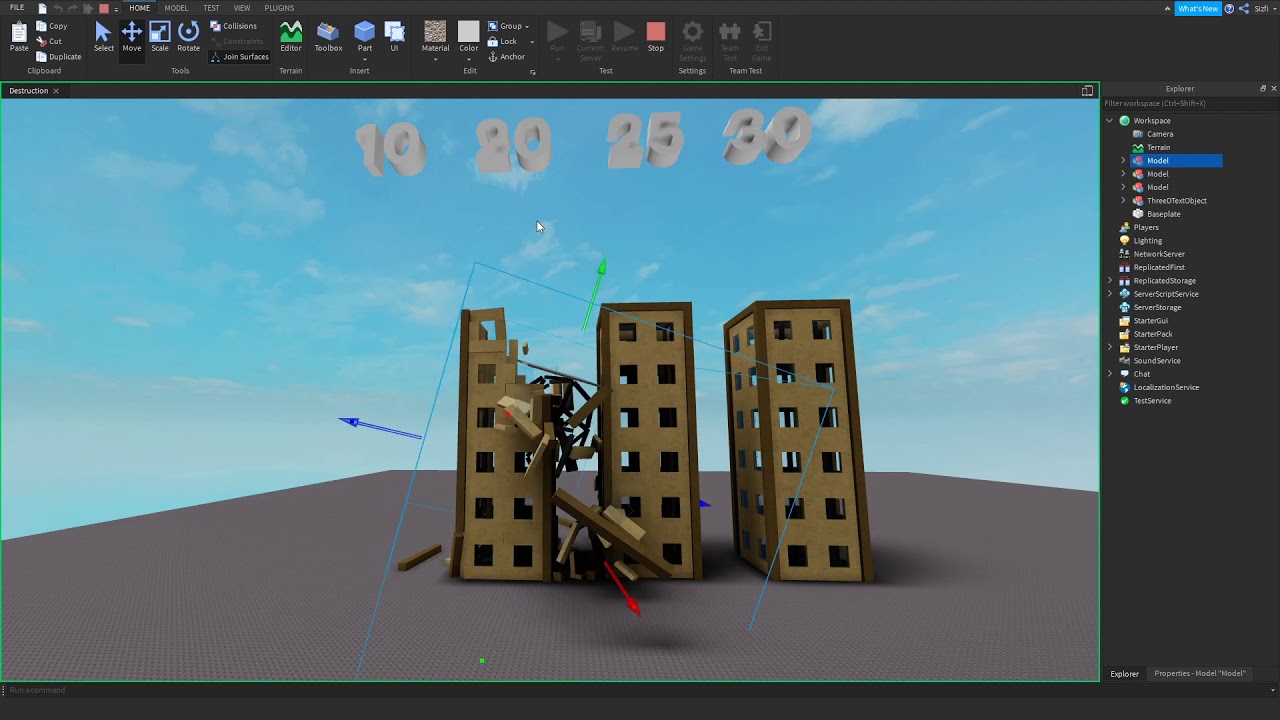Image resolution: width=1280 pixels, height=720 pixels.
Task: Expand the Chat service node
Action: click(1109, 374)
